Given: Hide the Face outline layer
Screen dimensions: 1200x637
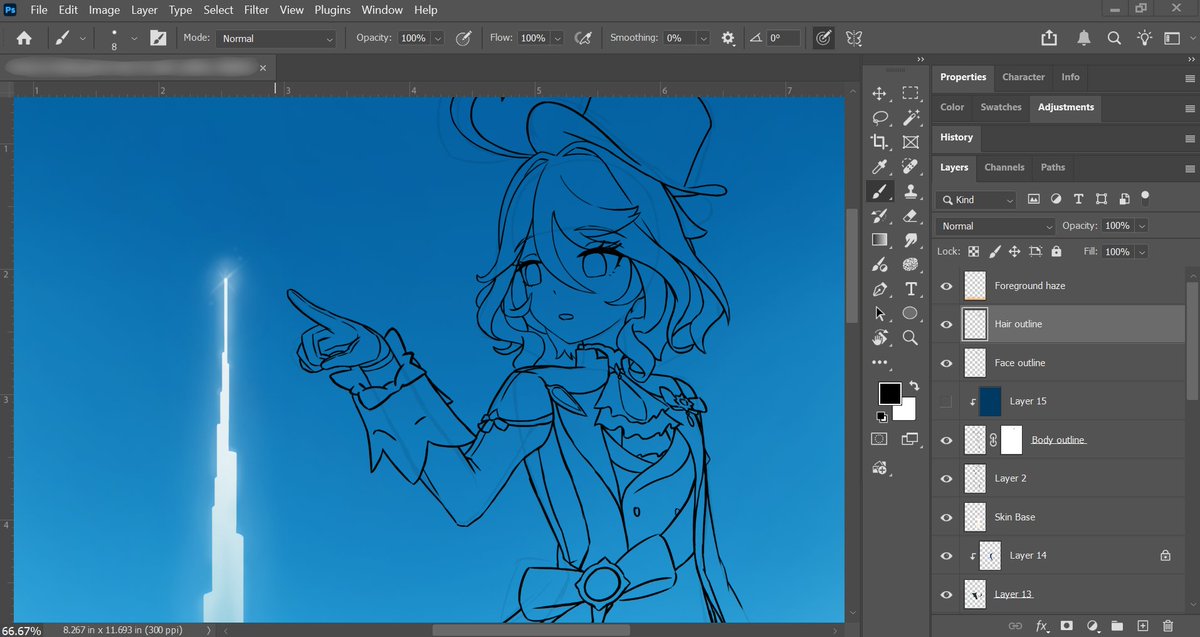Looking at the screenshot, I should pyautogui.click(x=947, y=363).
